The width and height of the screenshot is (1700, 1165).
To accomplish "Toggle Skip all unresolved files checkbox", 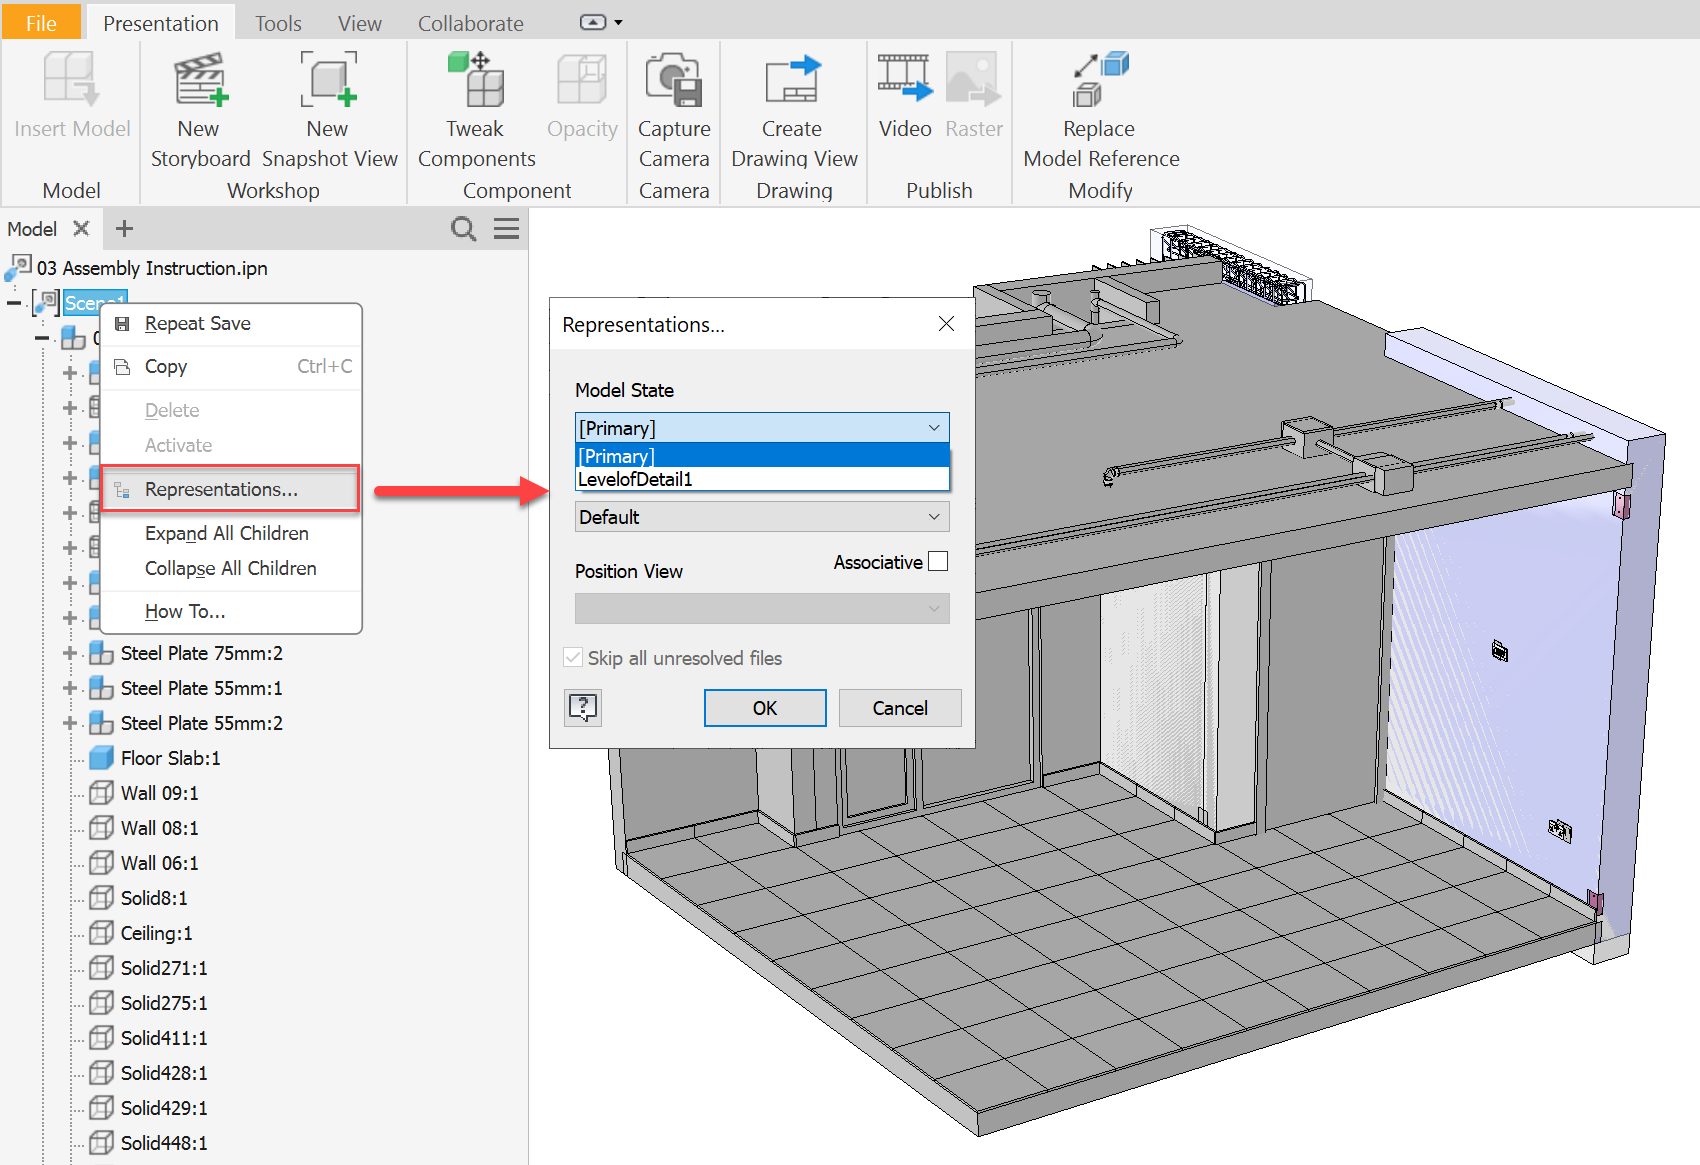I will [574, 658].
